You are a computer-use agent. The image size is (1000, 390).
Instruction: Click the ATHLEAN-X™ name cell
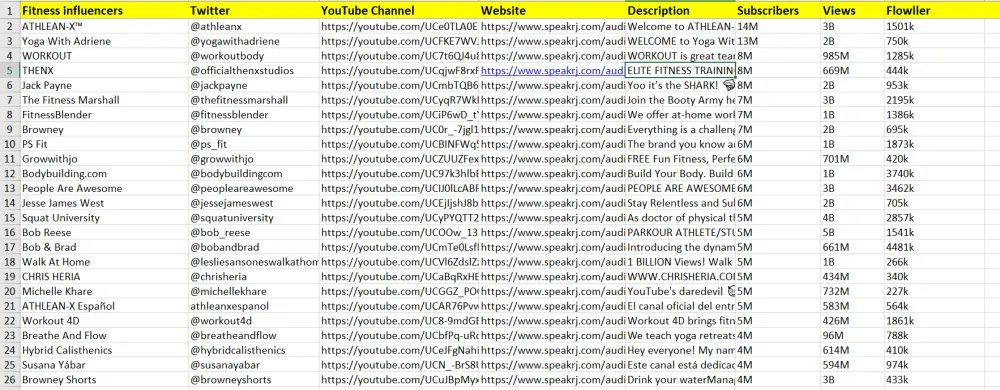(x=105, y=27)
